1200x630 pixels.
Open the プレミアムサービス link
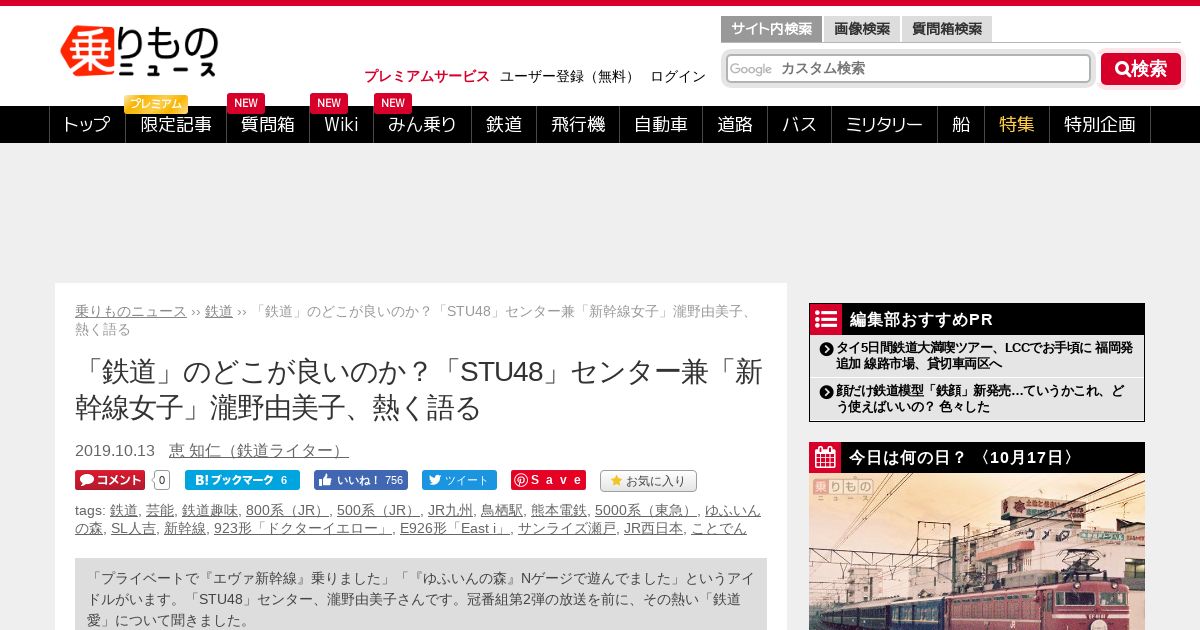click(x=427, y=76)
